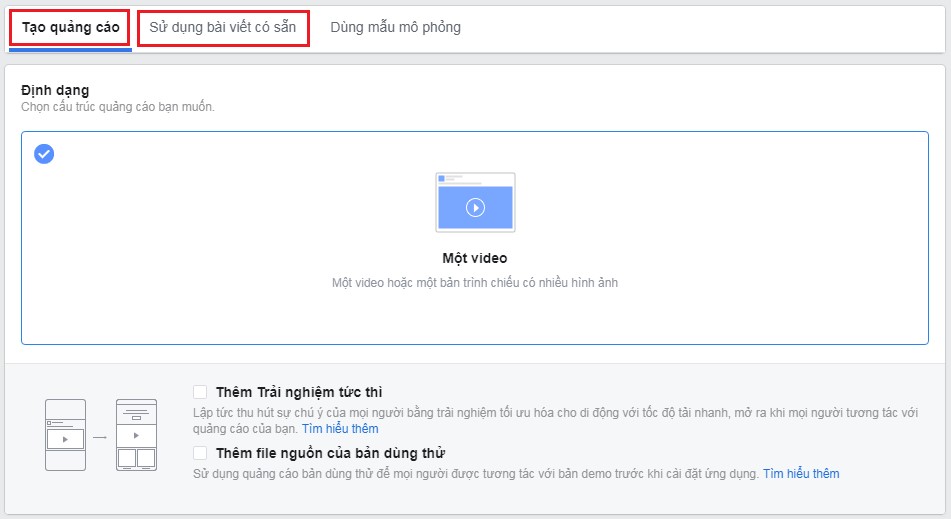This screenshot has height=519, width=951.
Task: Select the Một video format title
Action: [x=474, y=258]
